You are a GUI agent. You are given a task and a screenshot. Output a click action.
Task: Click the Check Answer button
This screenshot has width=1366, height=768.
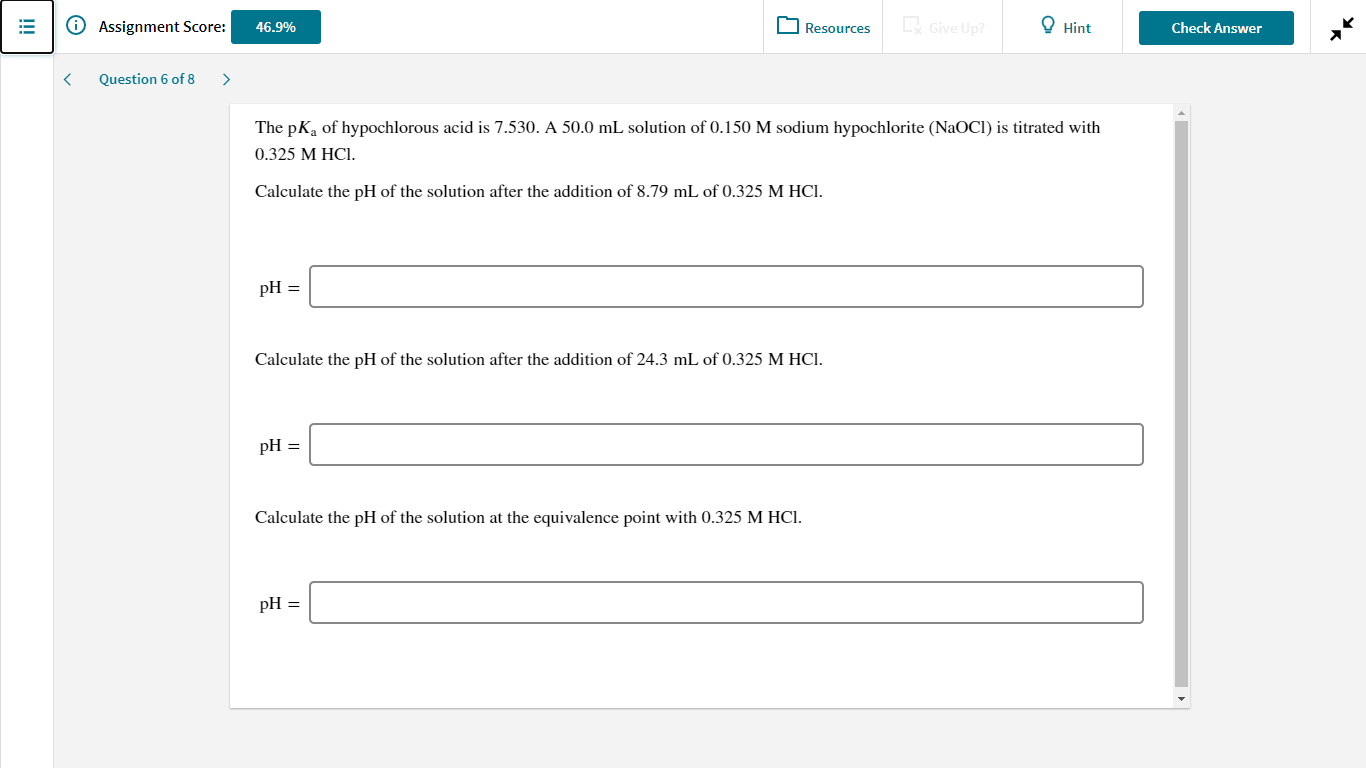click(x=1216, y=28)
